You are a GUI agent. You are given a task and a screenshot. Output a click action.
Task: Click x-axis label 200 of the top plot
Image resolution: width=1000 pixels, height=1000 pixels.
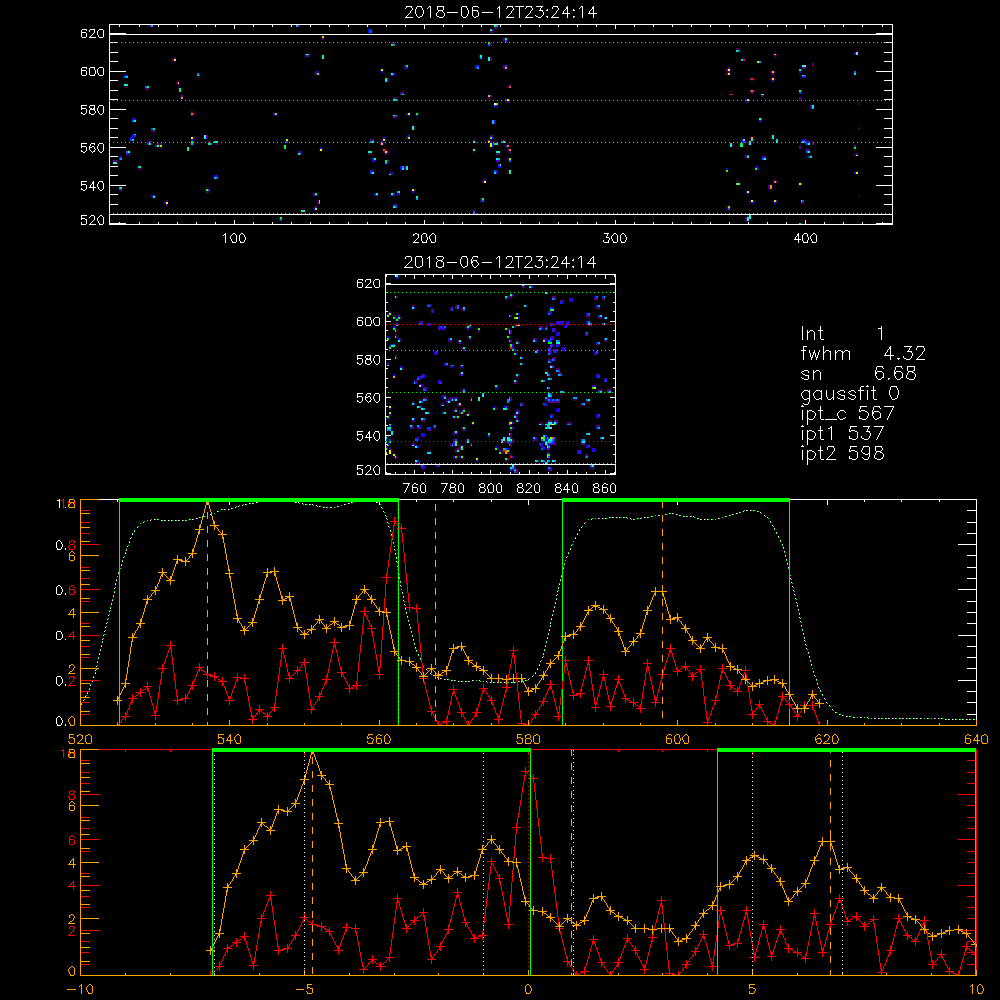pyautogui.click(x=424, y=239)
